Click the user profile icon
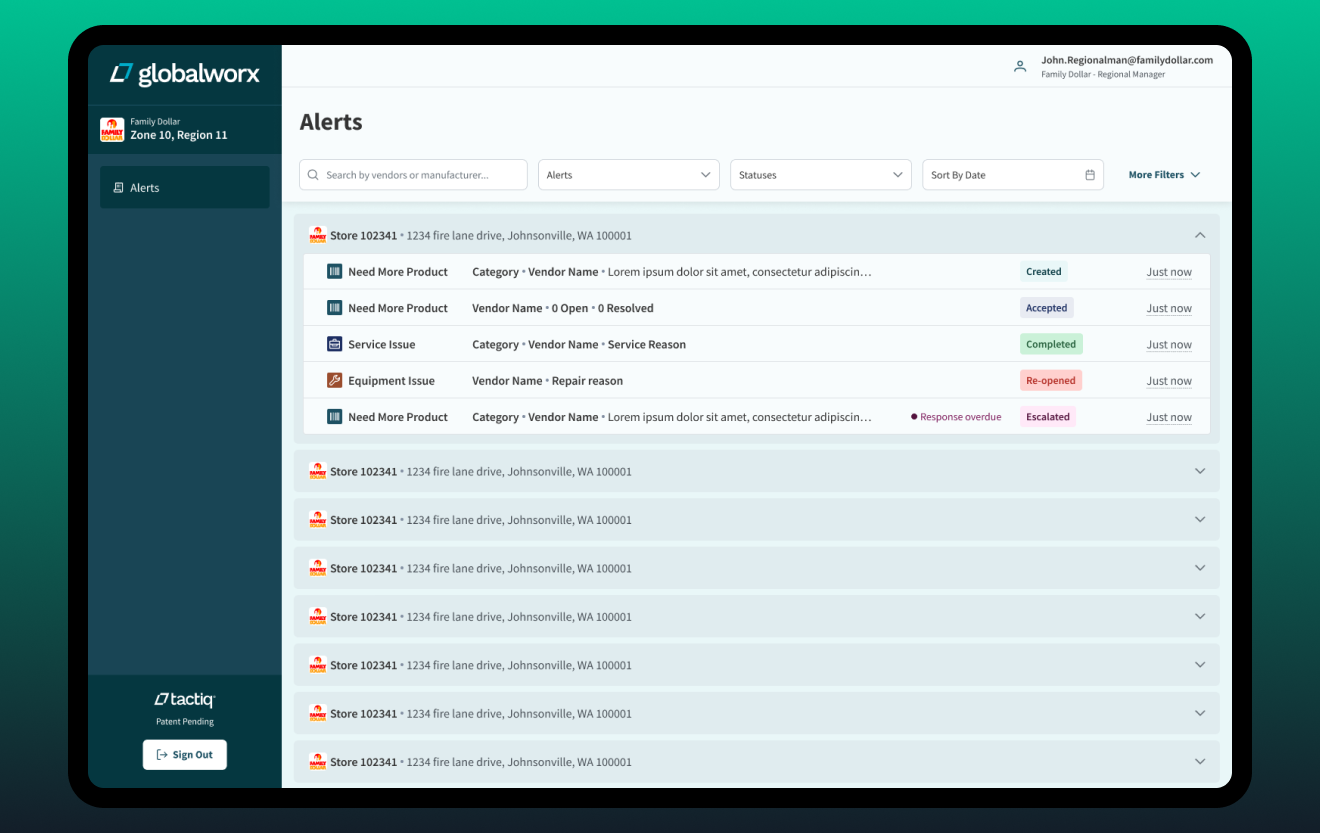 [x=1020, y=67]
